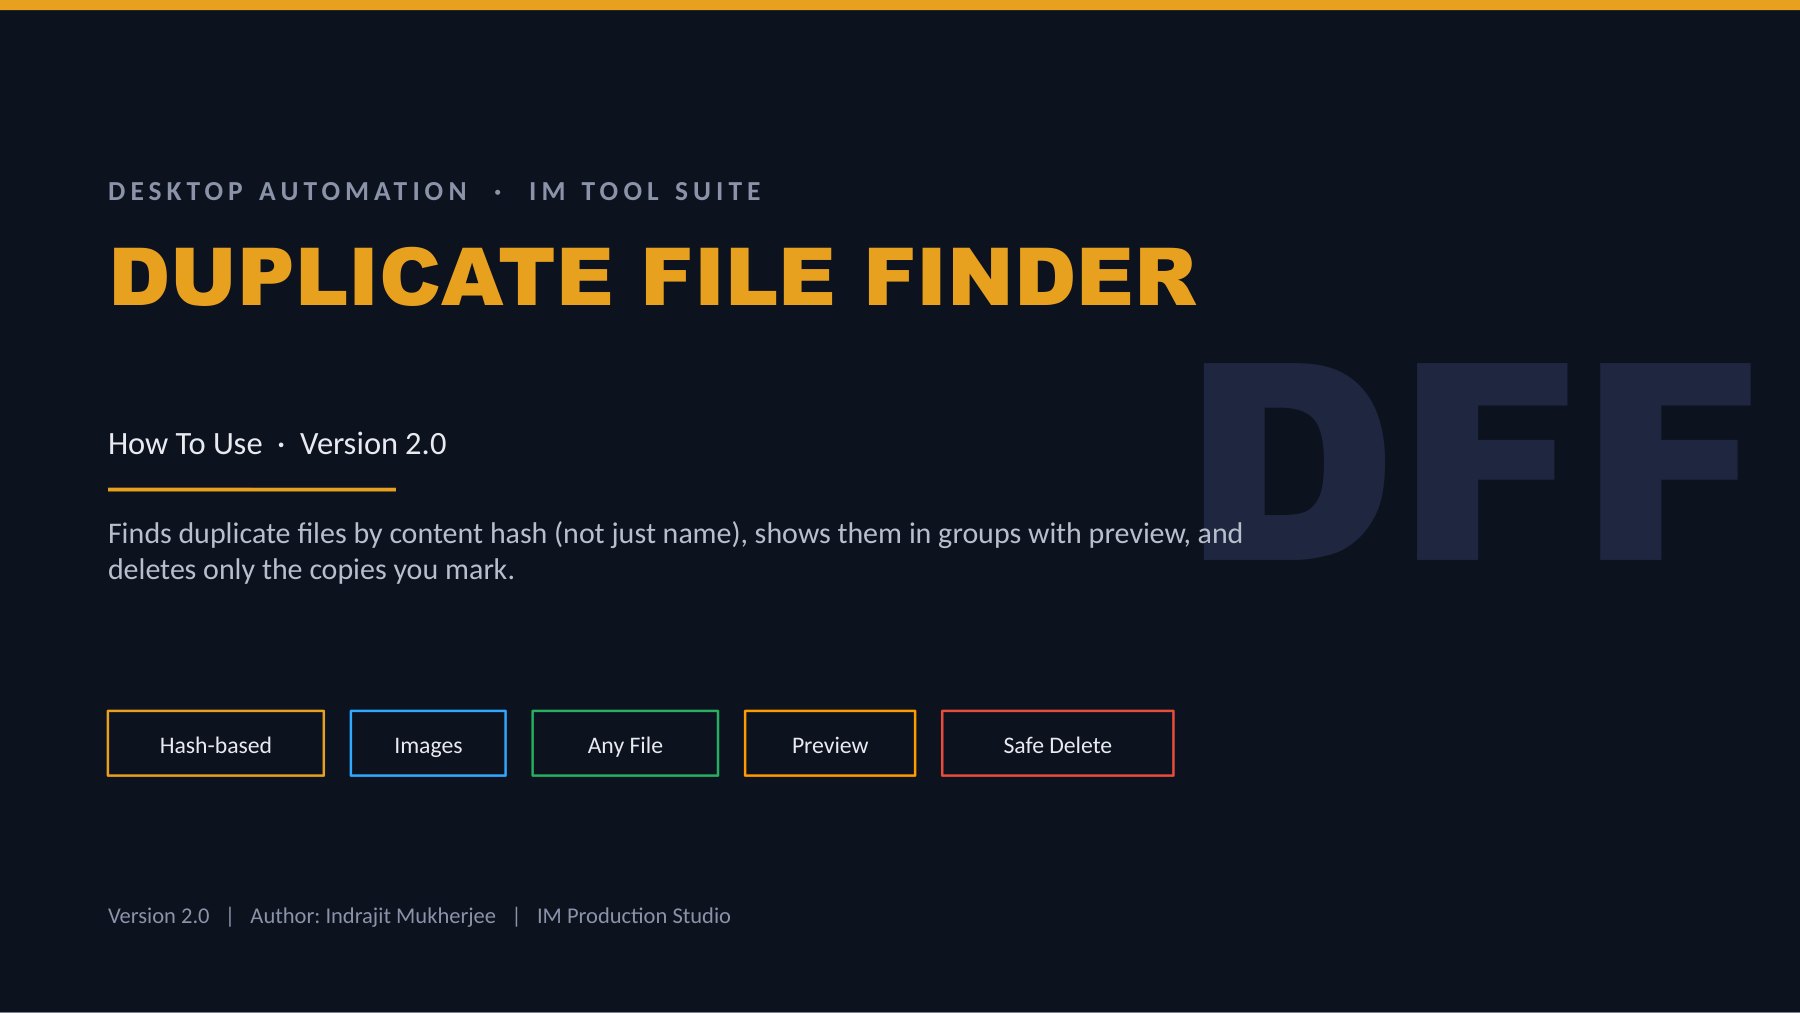This screenshot has height=1013, width=1800.
Task: Select 'Author: Indrajit Mukherjee' in footer
Action: pyautogui.click(x=373, y=916)
